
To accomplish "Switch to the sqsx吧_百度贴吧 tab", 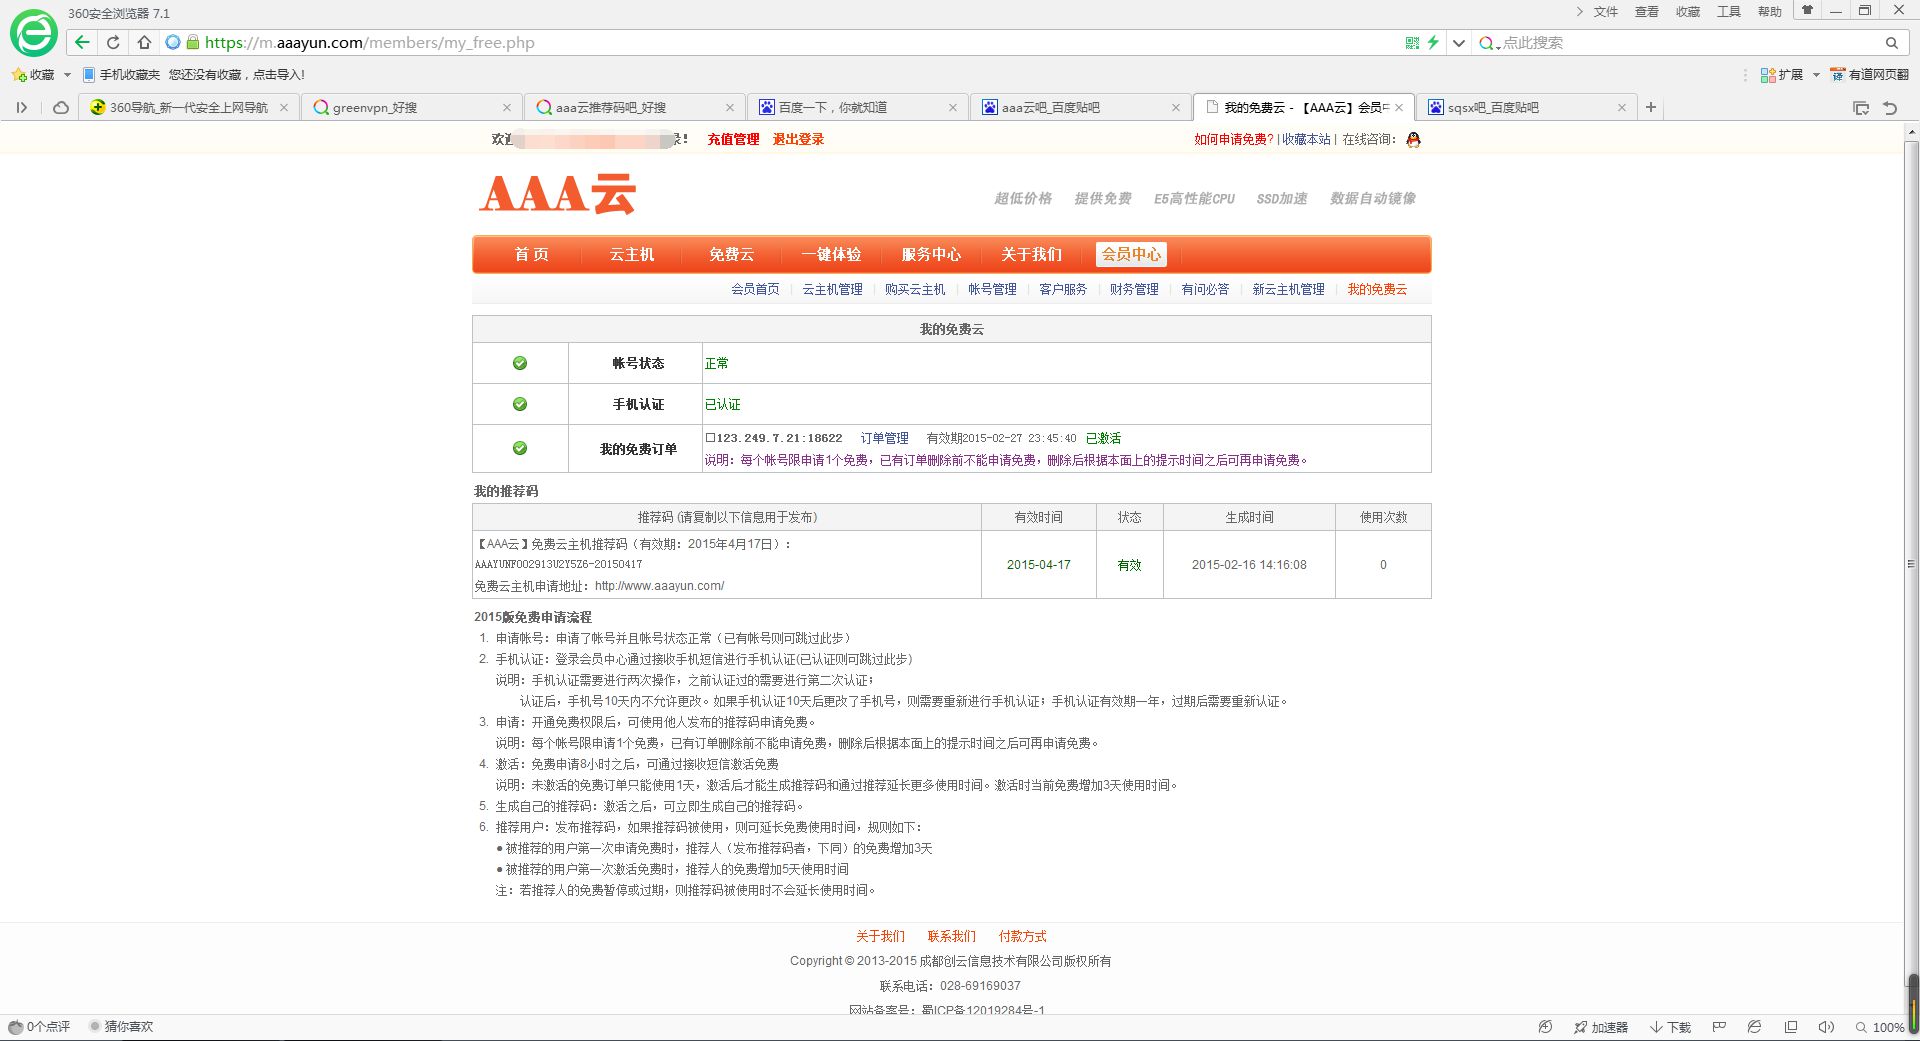I will 1526,107.
